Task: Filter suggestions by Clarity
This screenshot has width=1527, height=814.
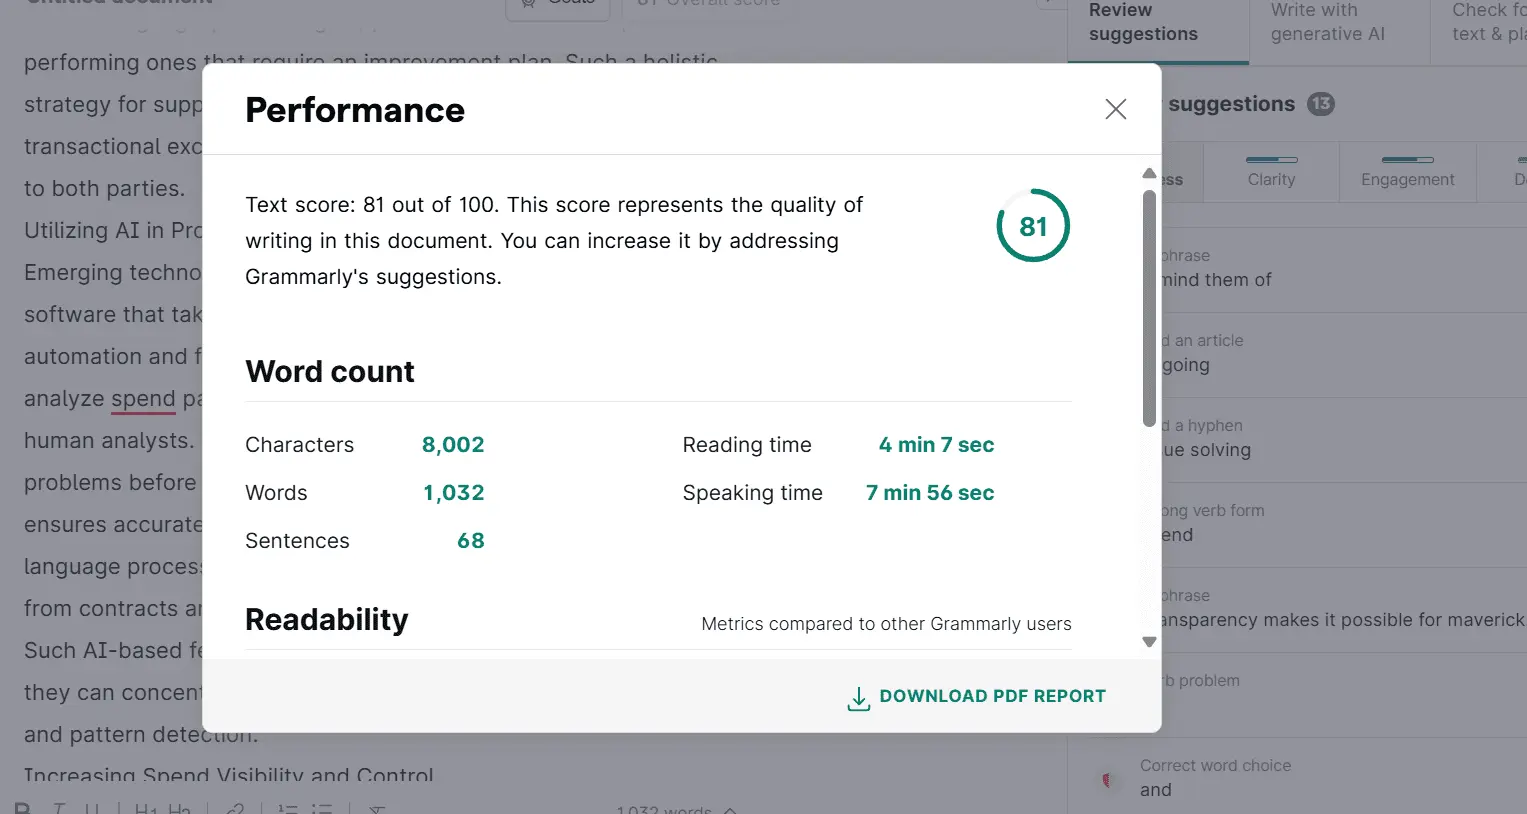Action: click(x=1271, y=171)
